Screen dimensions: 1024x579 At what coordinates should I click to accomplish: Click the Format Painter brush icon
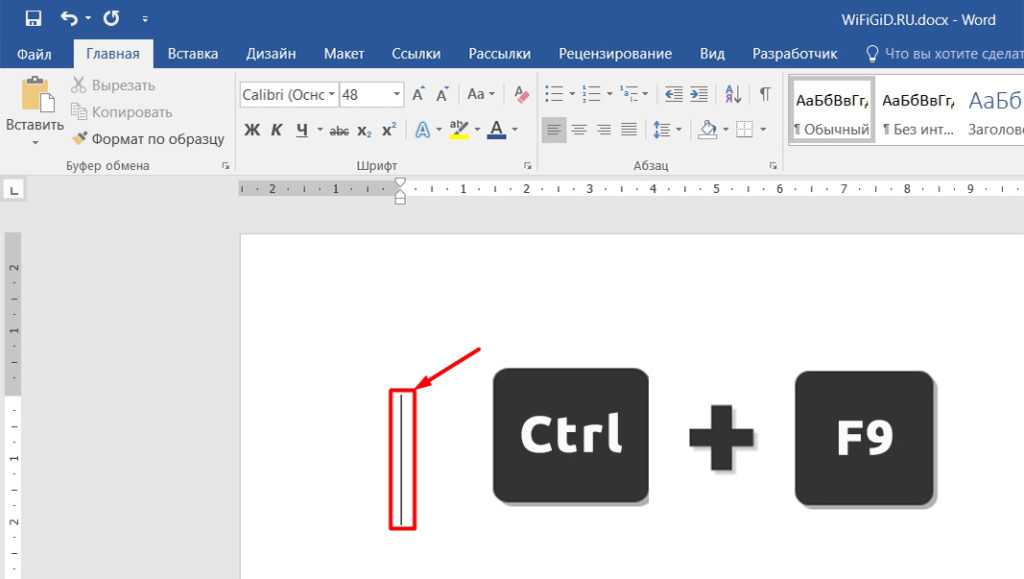click(x=79, y=139)
